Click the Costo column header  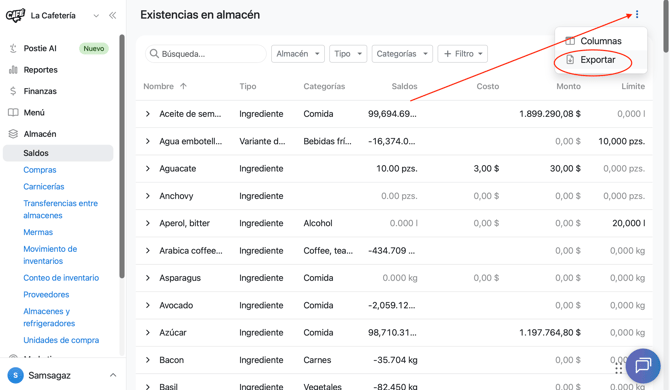click(488, 86)
